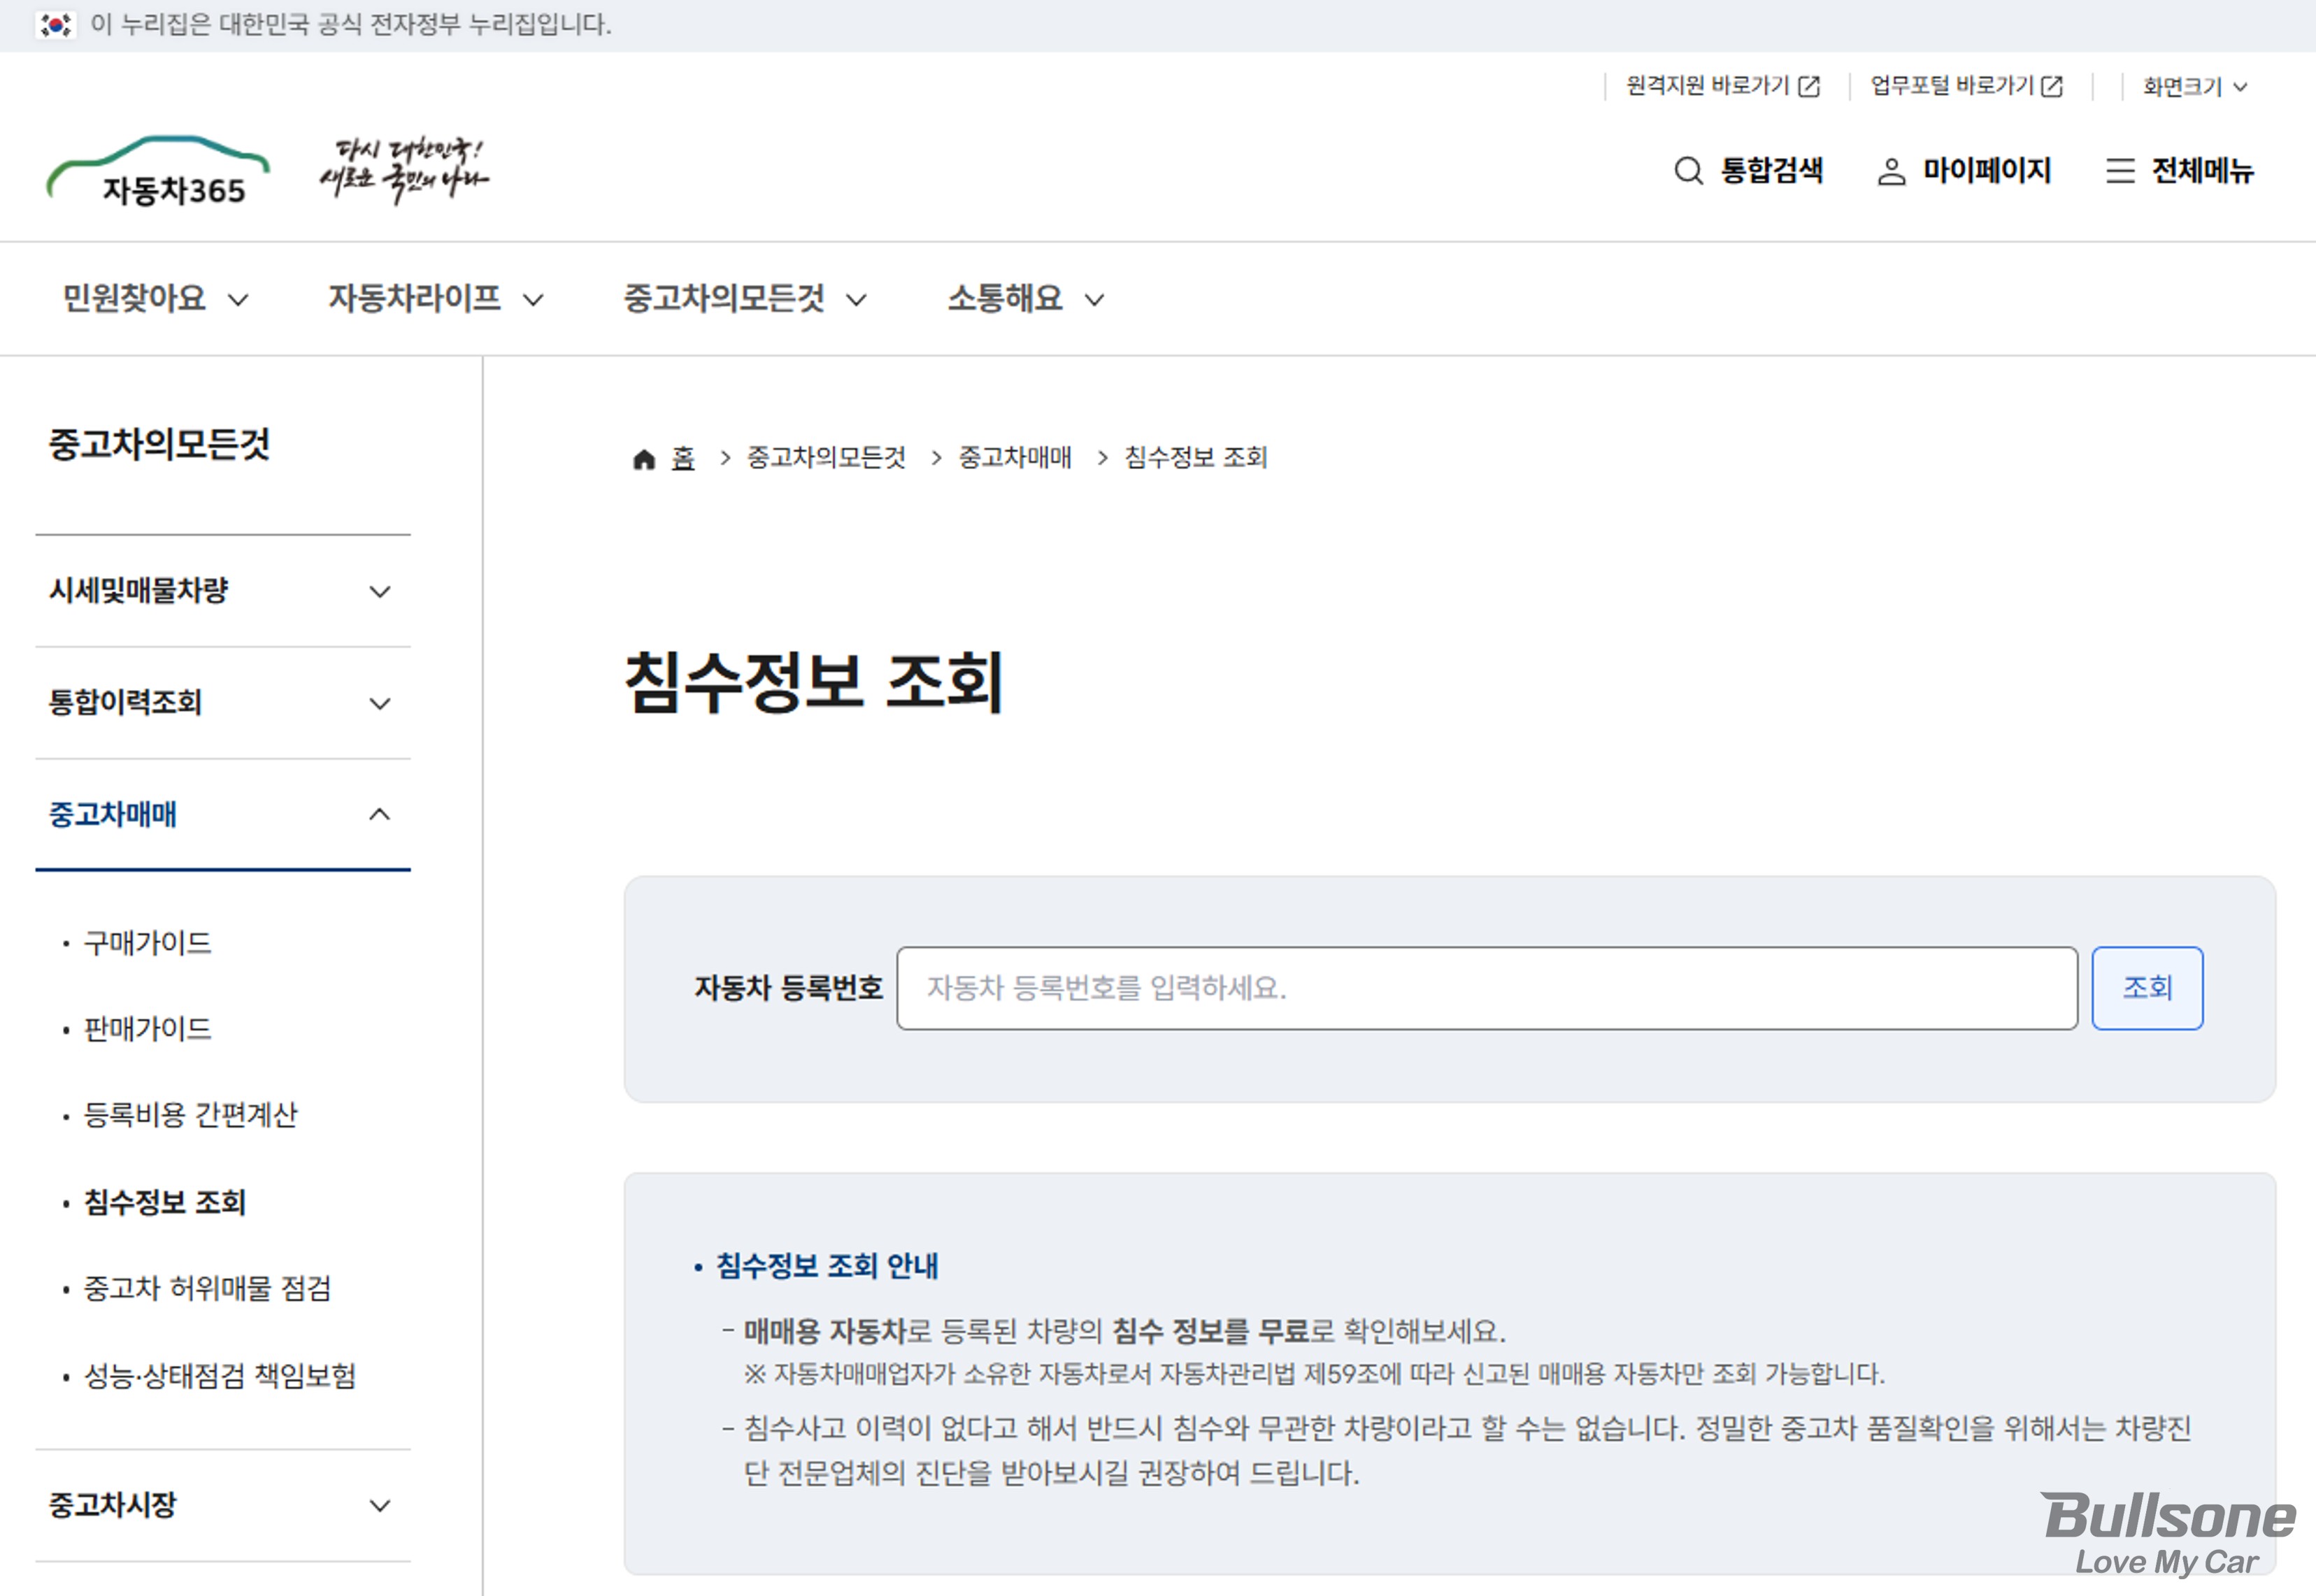The width and height of the screenshot is (2316, 1596).
Task: Open 중고차 허위매물 점검 link
Action: pos(207,1288)
